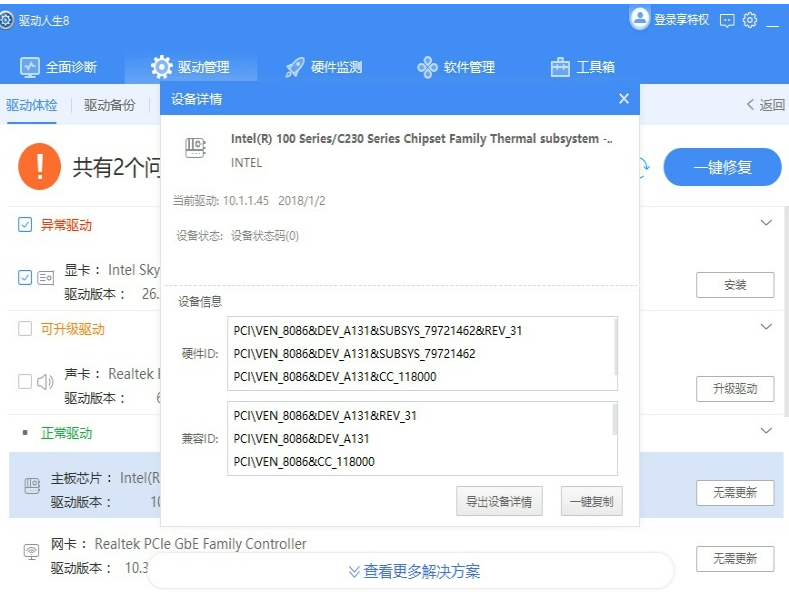Click the 软件管理 flower icon
The image size is (789, 602).
(427, 67)
